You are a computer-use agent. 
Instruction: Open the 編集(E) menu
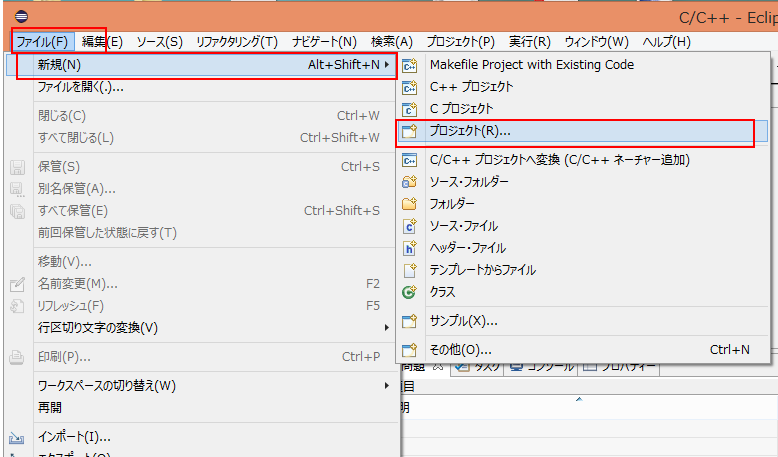[102, 42]
